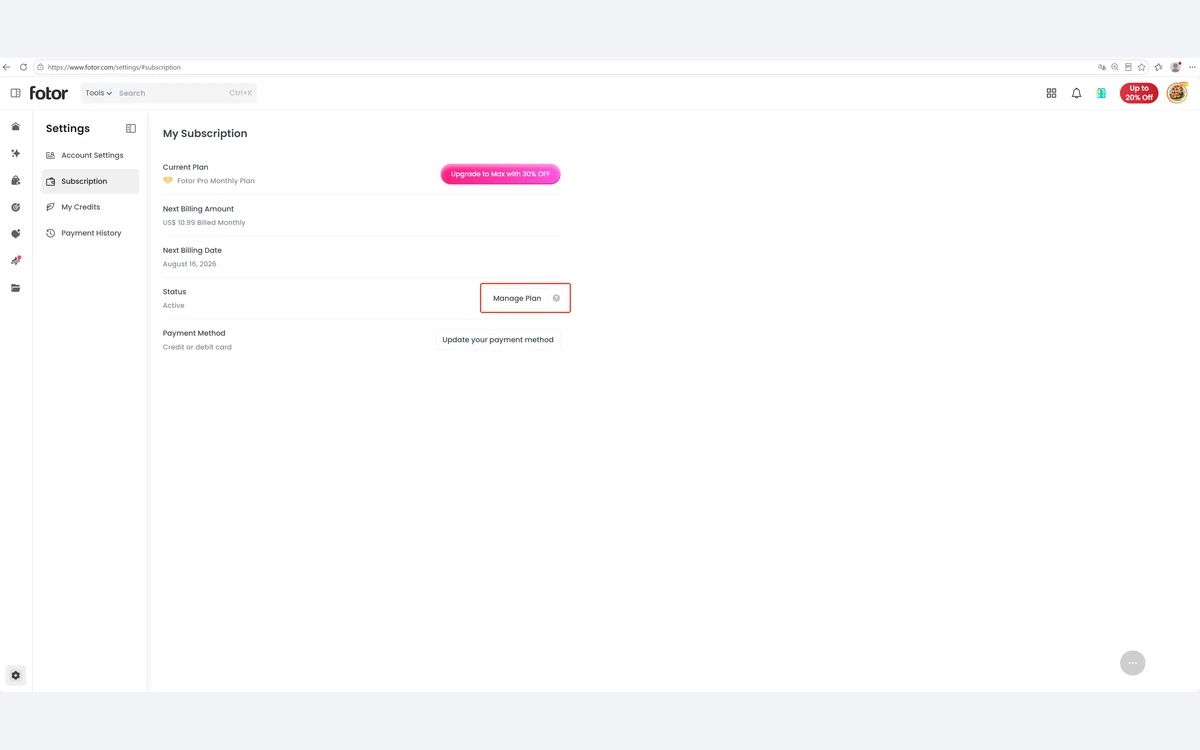
Task: Click the US$ 10.99 Billed Monthly text
Action: (204, 223)
